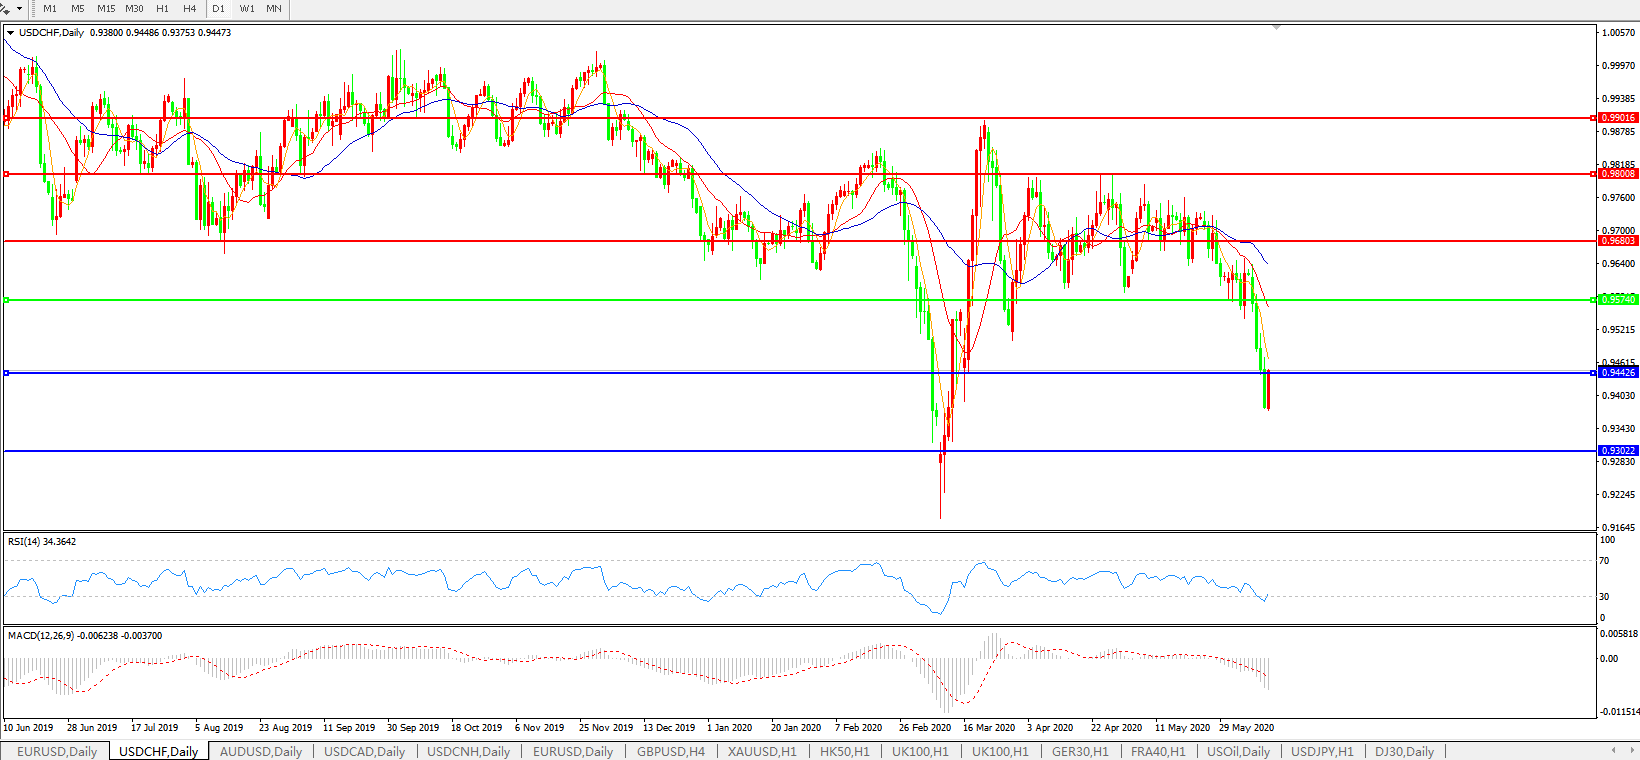Switch to the M1 timeframe
The image size is (1640, 760).
coord(50,8)
